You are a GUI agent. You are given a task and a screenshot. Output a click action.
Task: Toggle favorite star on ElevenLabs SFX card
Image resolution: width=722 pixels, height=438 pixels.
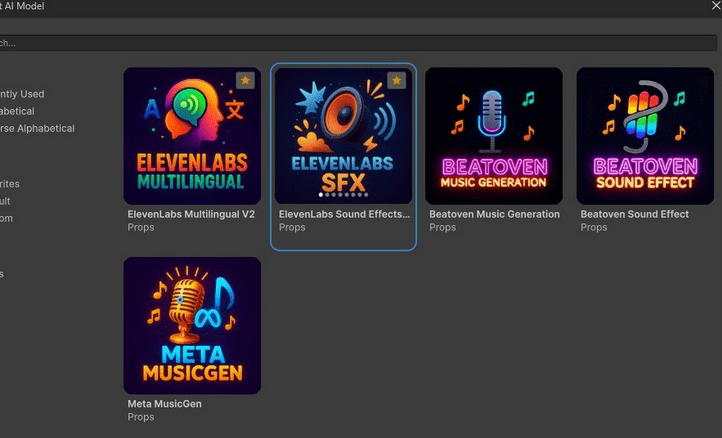(x=396, y=81)
